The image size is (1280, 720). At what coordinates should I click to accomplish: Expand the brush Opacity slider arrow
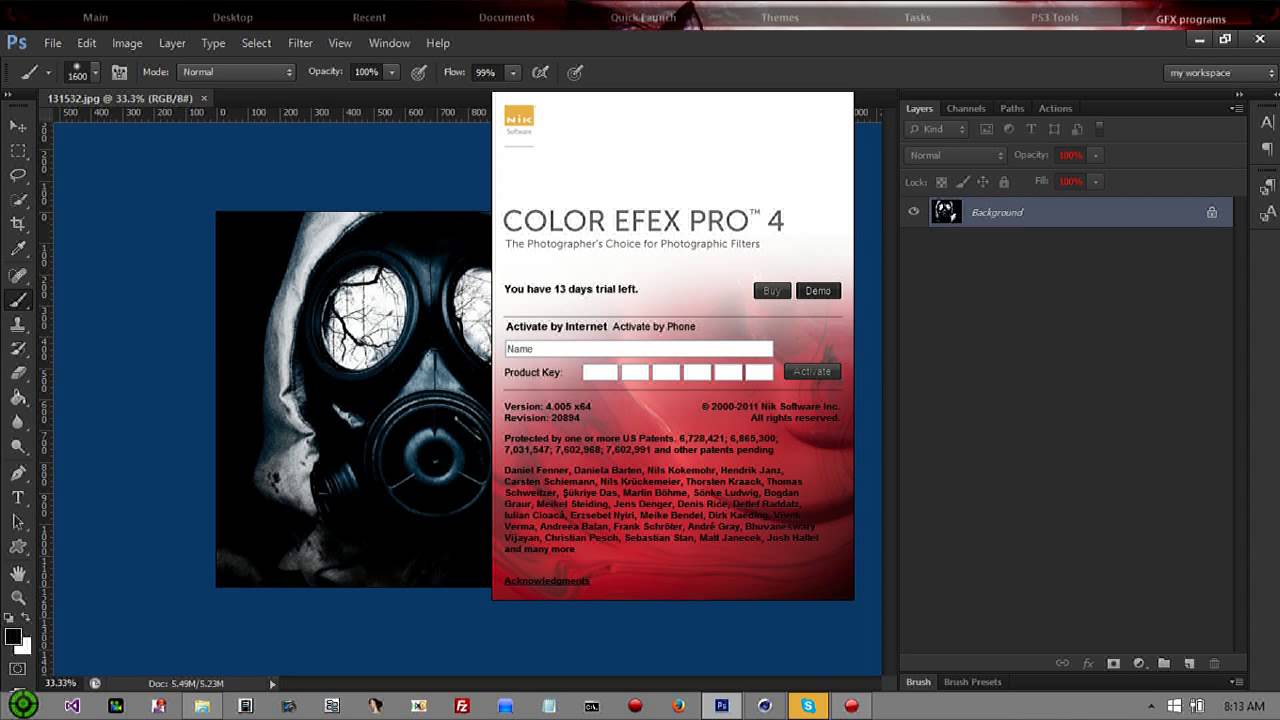392,72
